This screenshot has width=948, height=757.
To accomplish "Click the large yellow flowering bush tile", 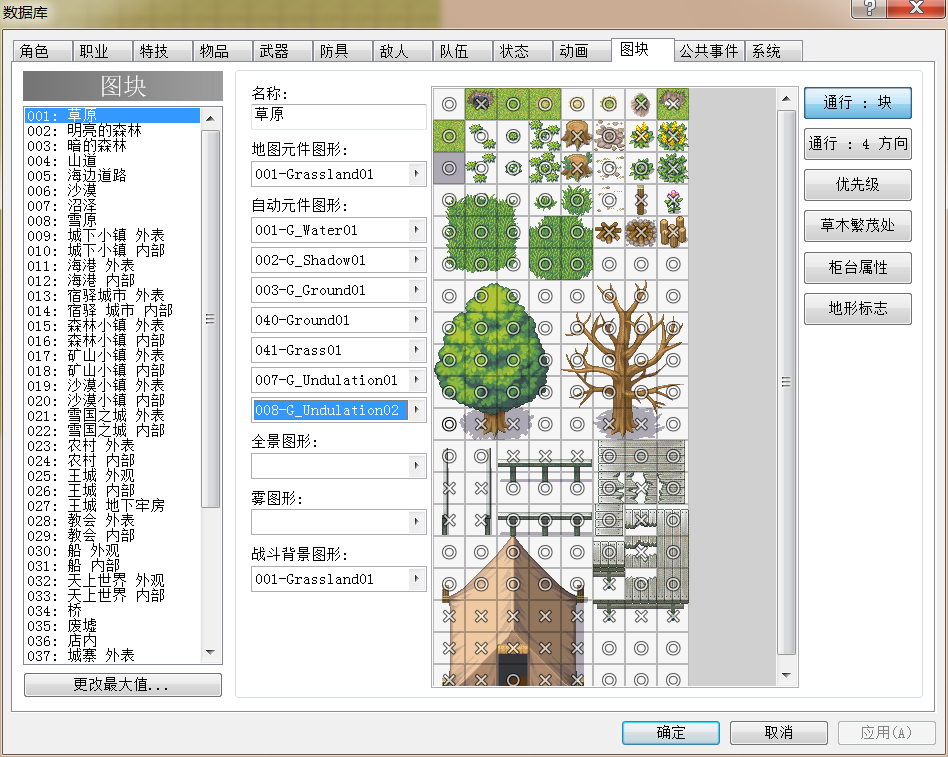I will tap(673, 136).
